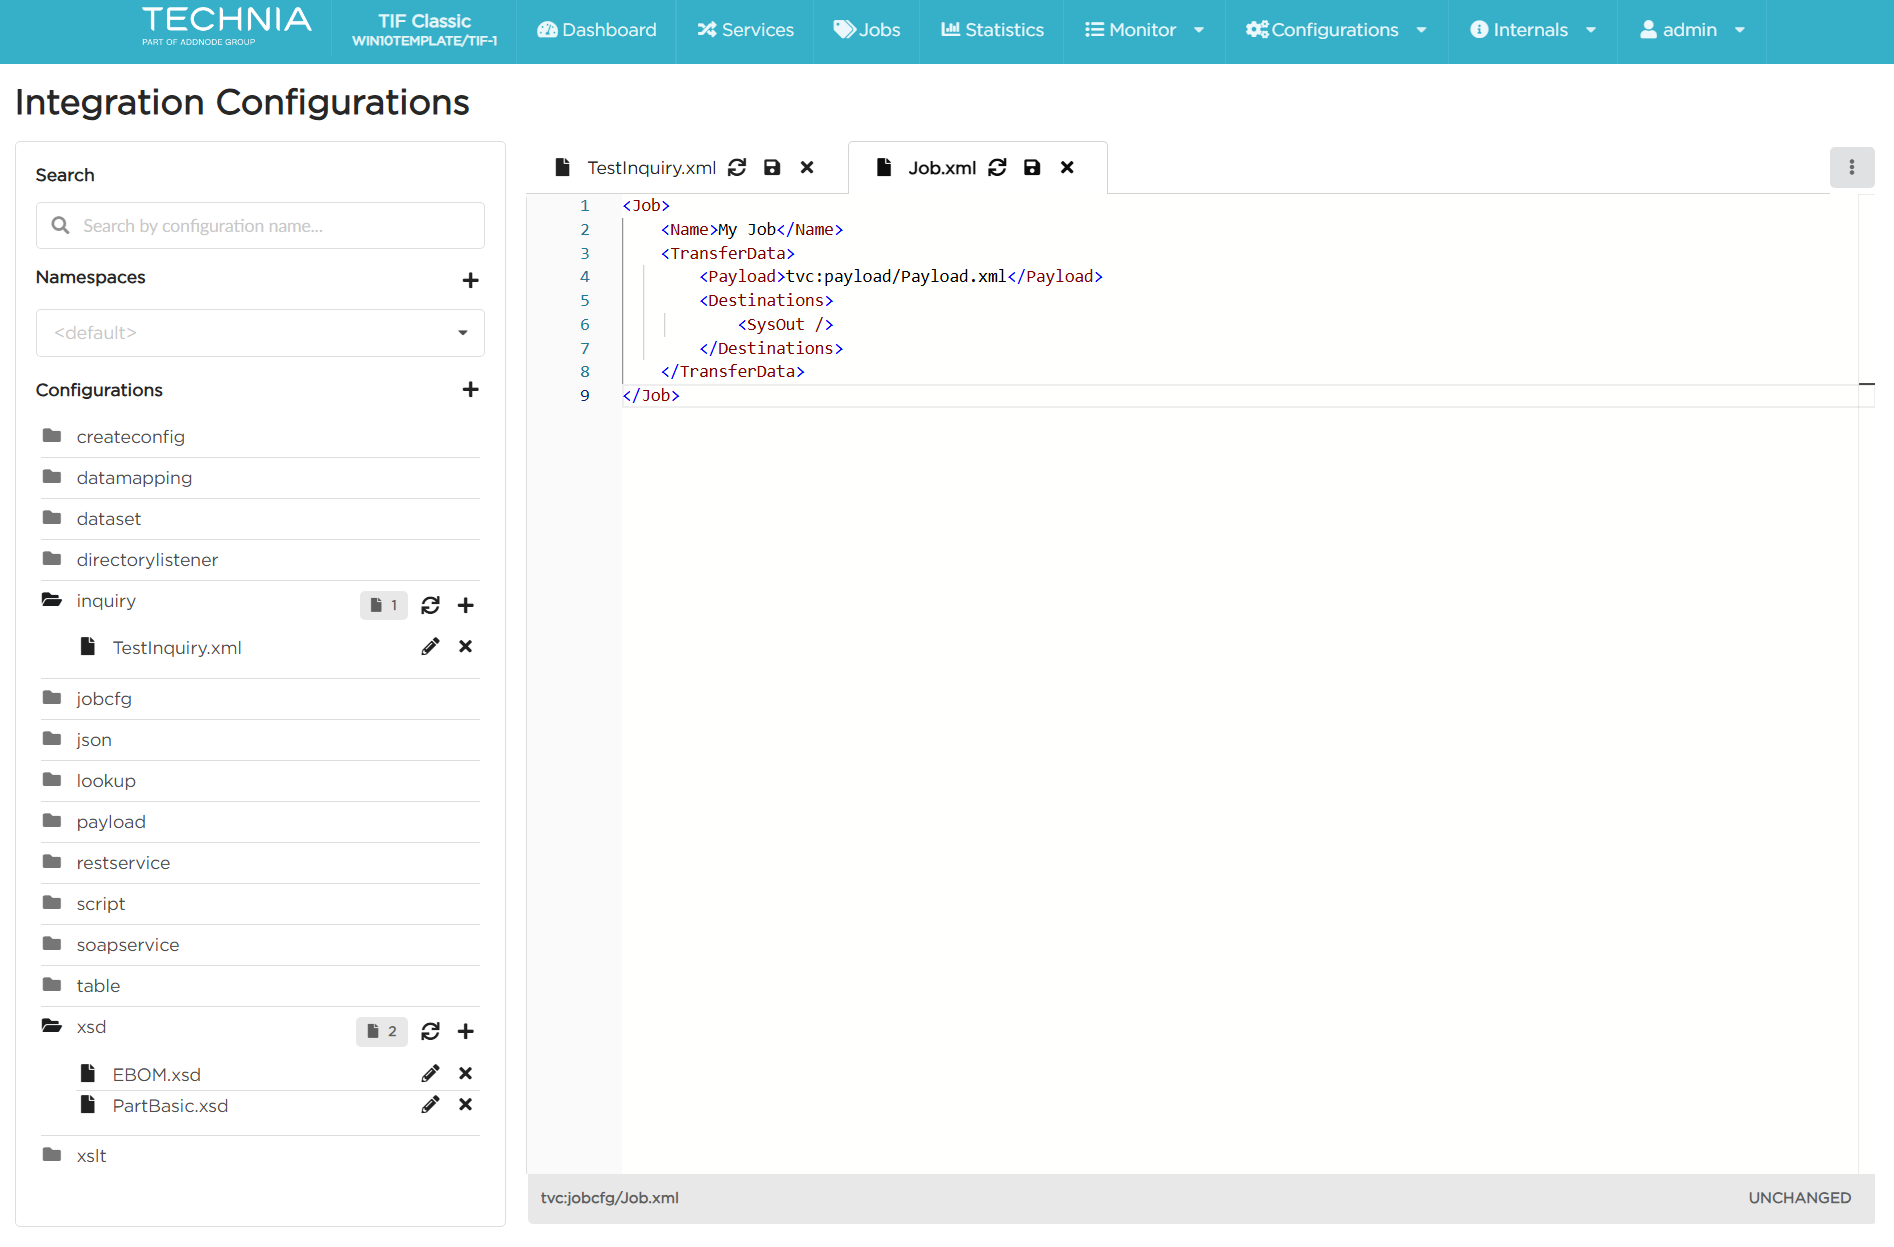Click line 4 Payload in the editor
The width and height of the screenshot is (1894, 1247).
[x=901, y=277]
